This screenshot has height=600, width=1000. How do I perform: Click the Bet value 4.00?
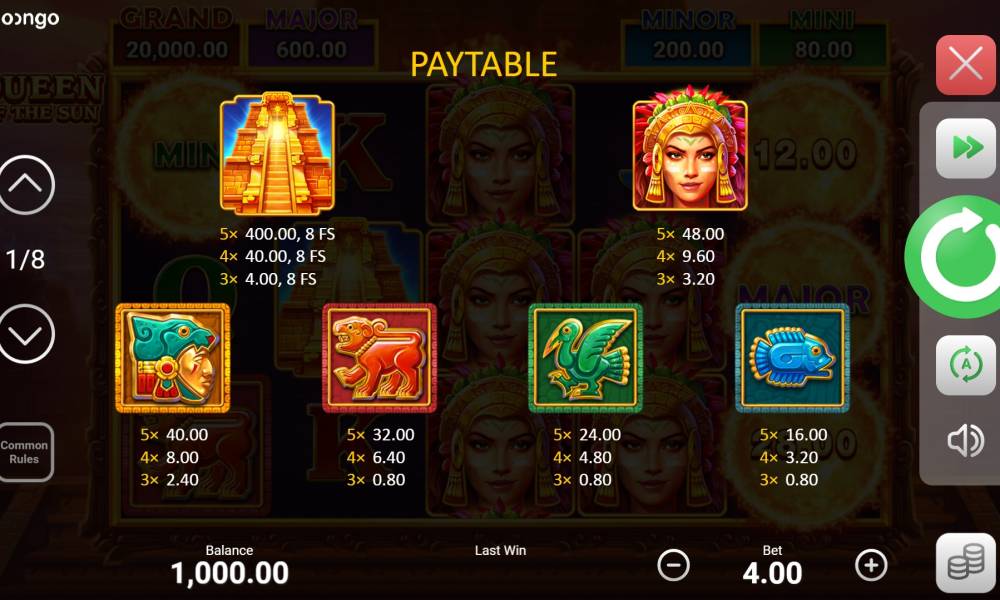tap(772, 573)
